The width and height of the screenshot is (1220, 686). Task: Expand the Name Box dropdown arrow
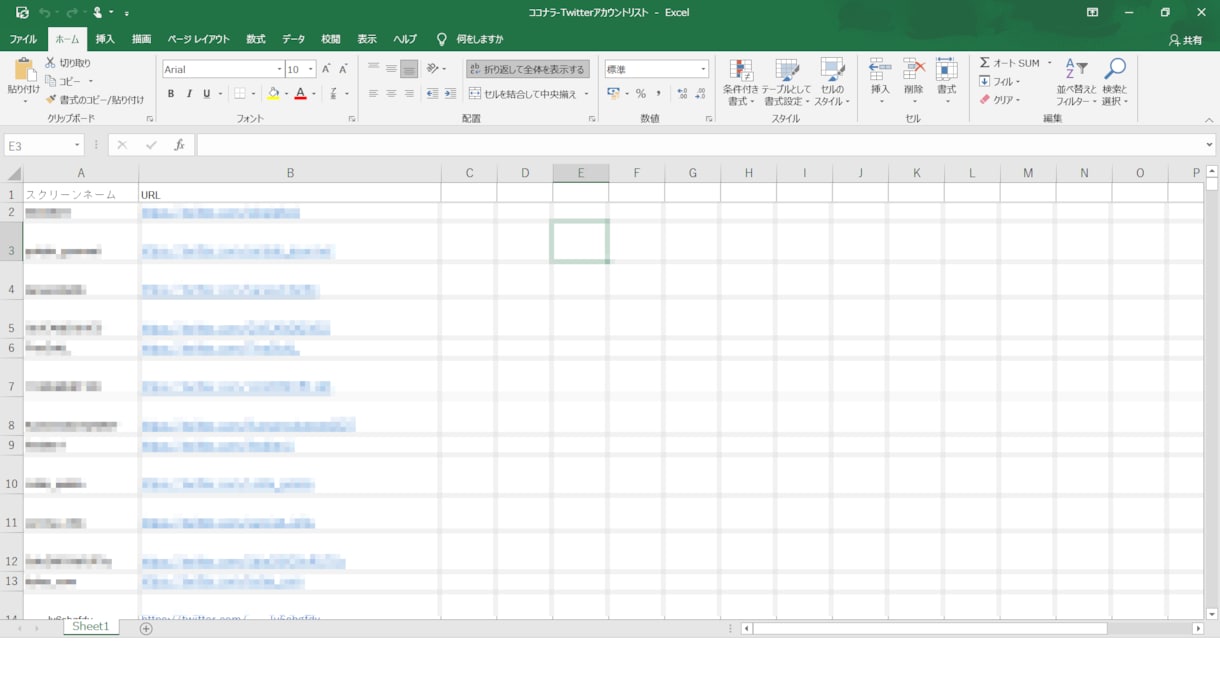77,146
